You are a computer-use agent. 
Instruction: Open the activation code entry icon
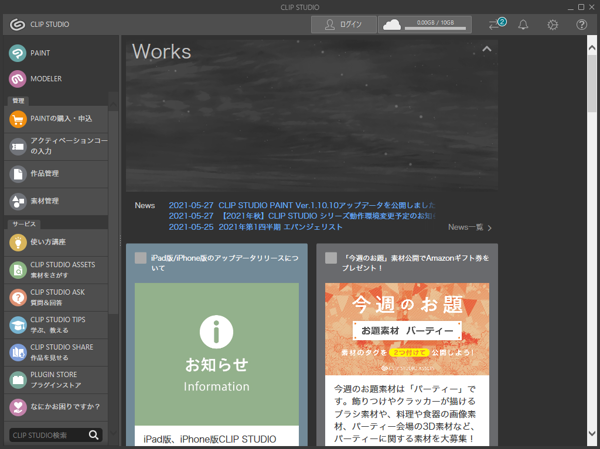[18, 147]
